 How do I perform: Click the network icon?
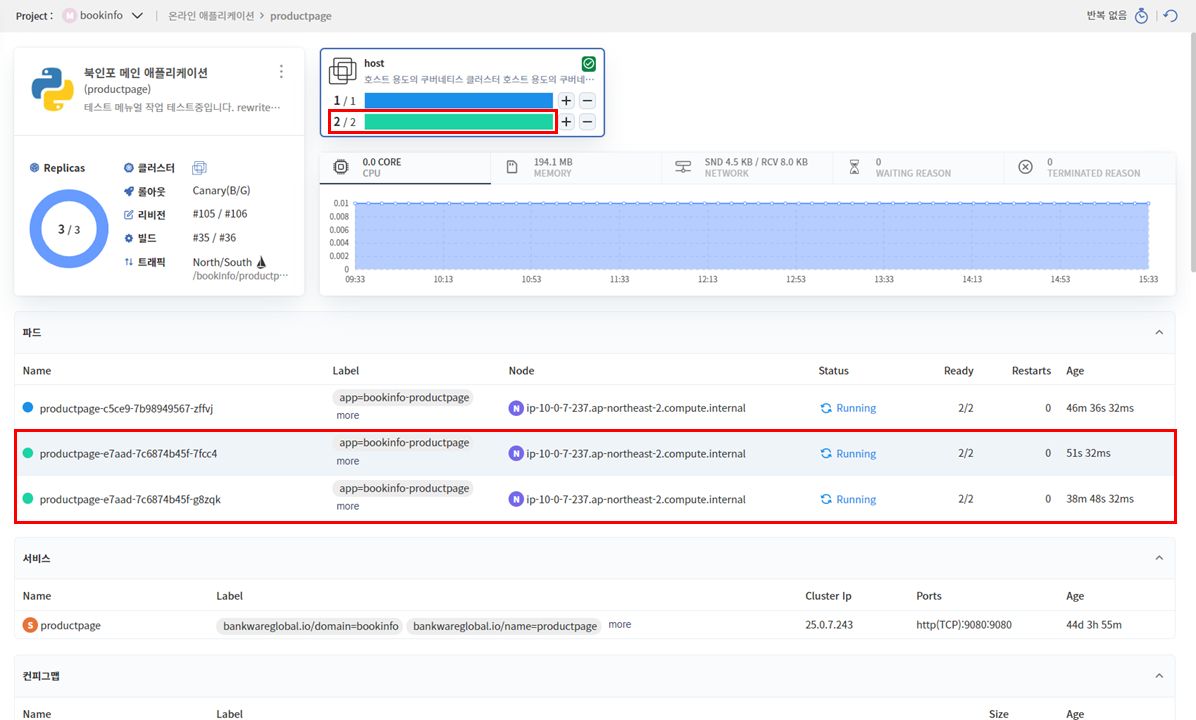click(683, 167)
